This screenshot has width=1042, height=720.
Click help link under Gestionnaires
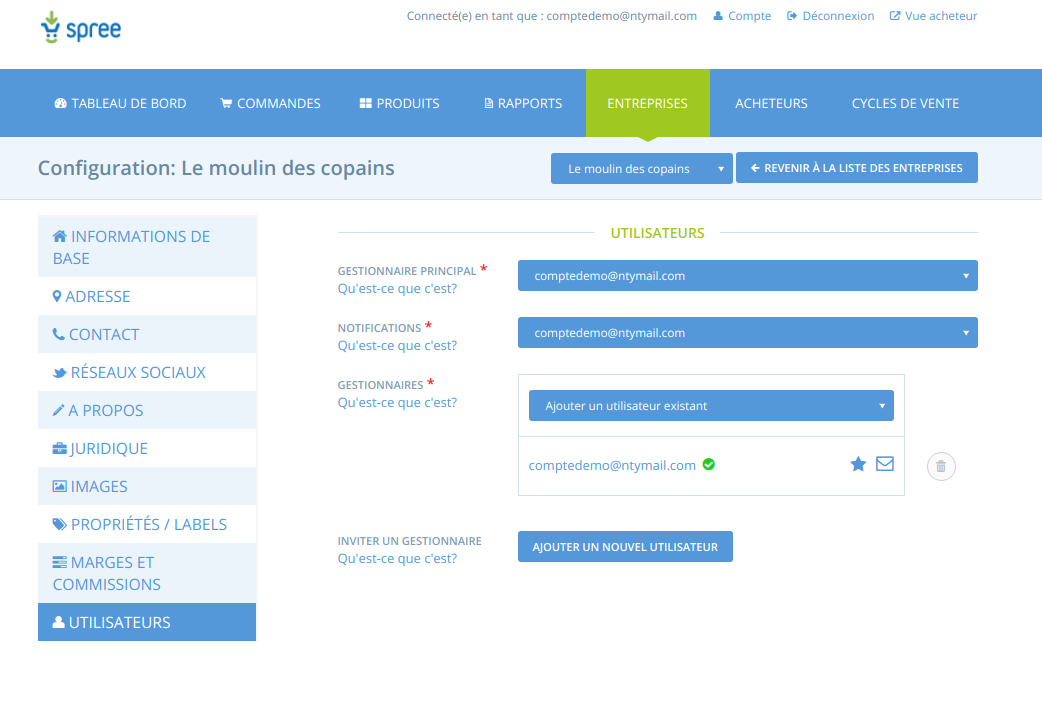[397, 402]
